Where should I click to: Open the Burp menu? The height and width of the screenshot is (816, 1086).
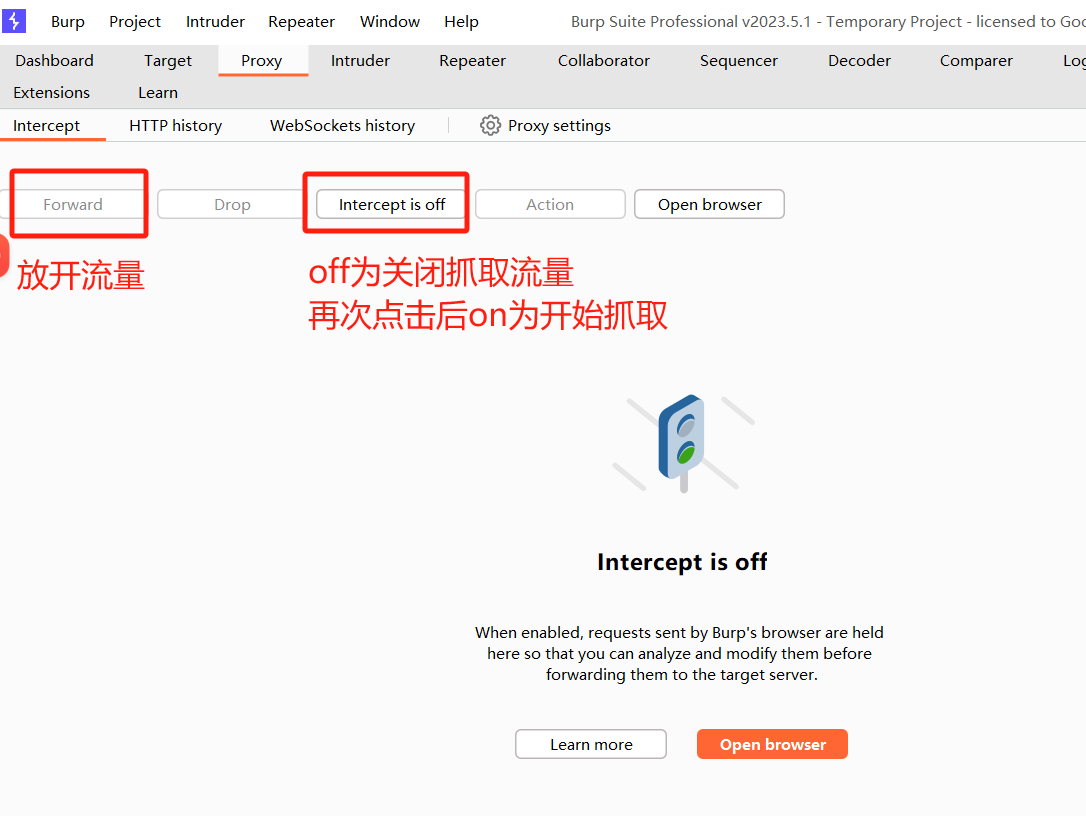(68, 21)
